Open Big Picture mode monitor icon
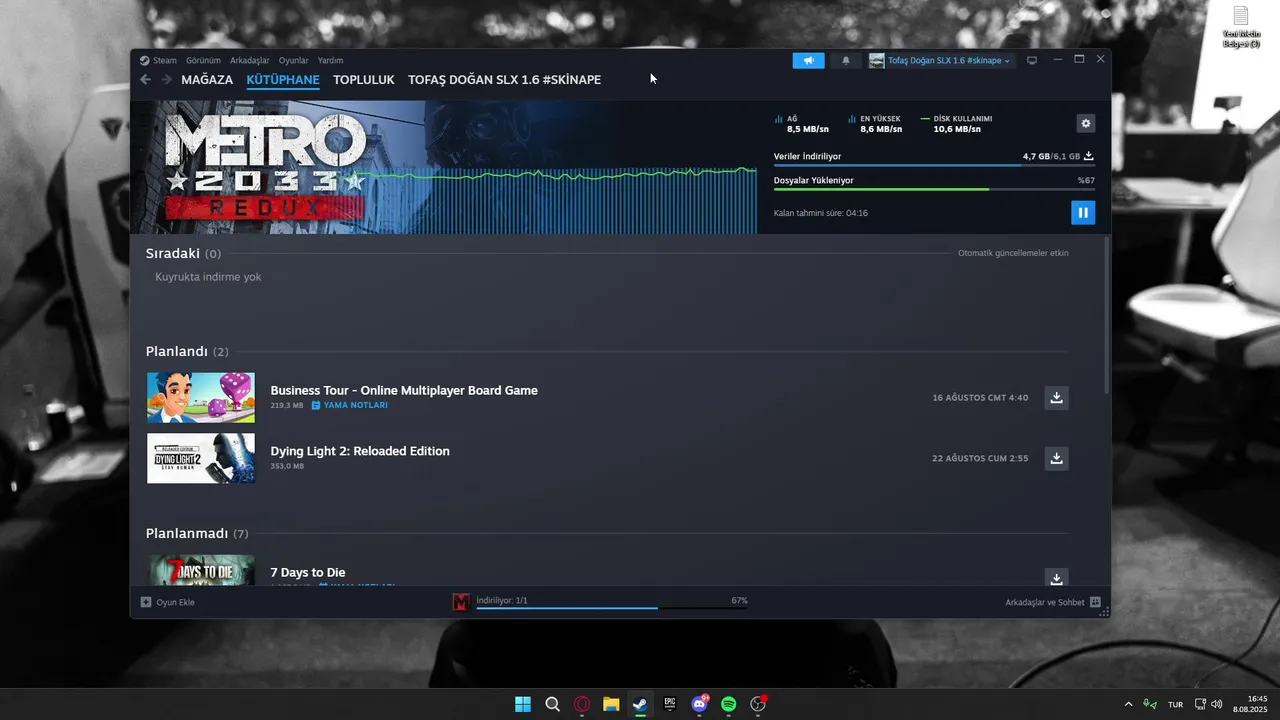The height and width of the screenshot is (720, 1280). (x=1032, y=60)
